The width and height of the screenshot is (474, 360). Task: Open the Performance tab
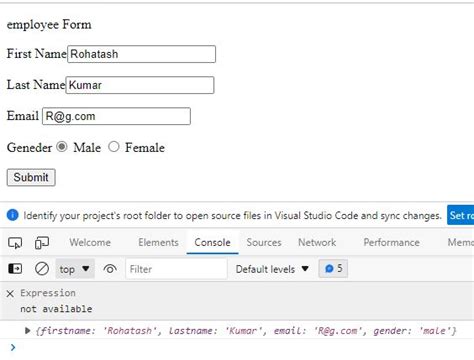391,242
